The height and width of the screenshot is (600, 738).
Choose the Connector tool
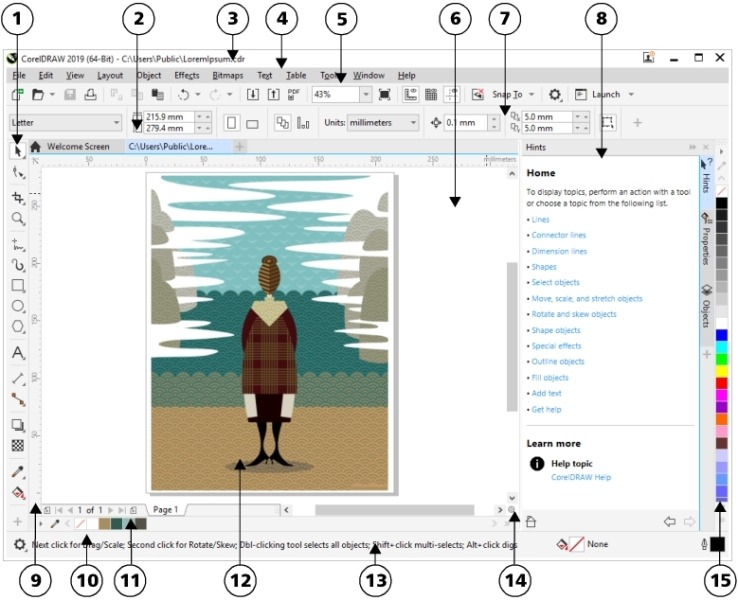point(18,399)
